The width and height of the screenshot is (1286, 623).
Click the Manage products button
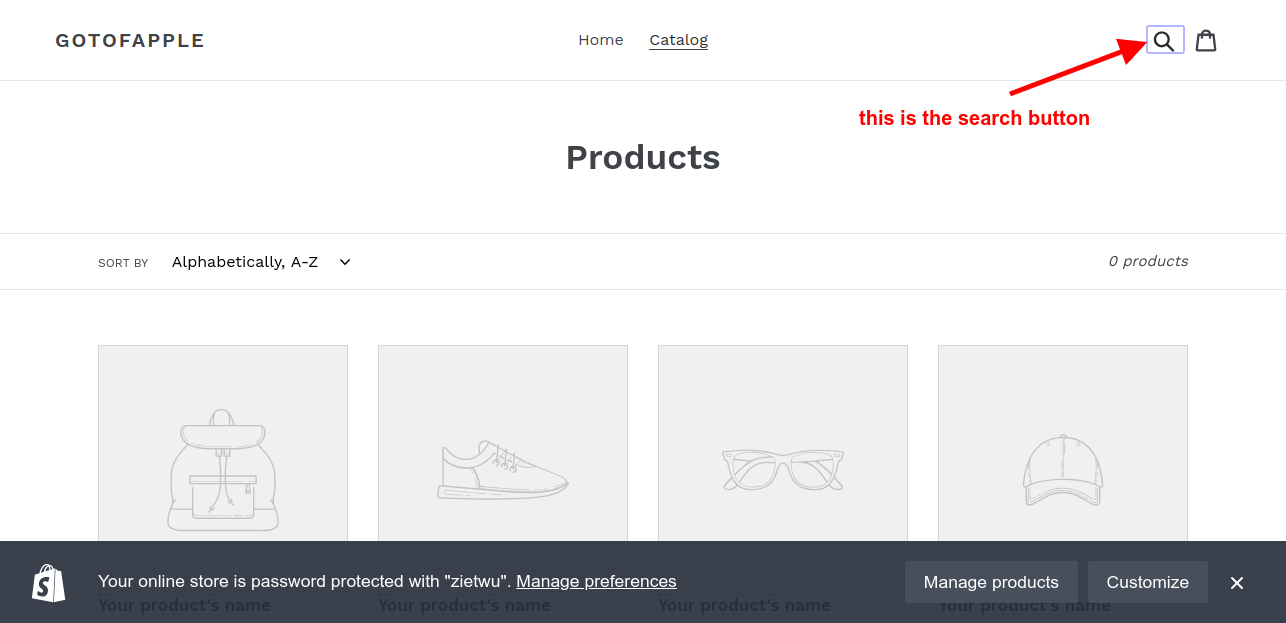[991, 582]
